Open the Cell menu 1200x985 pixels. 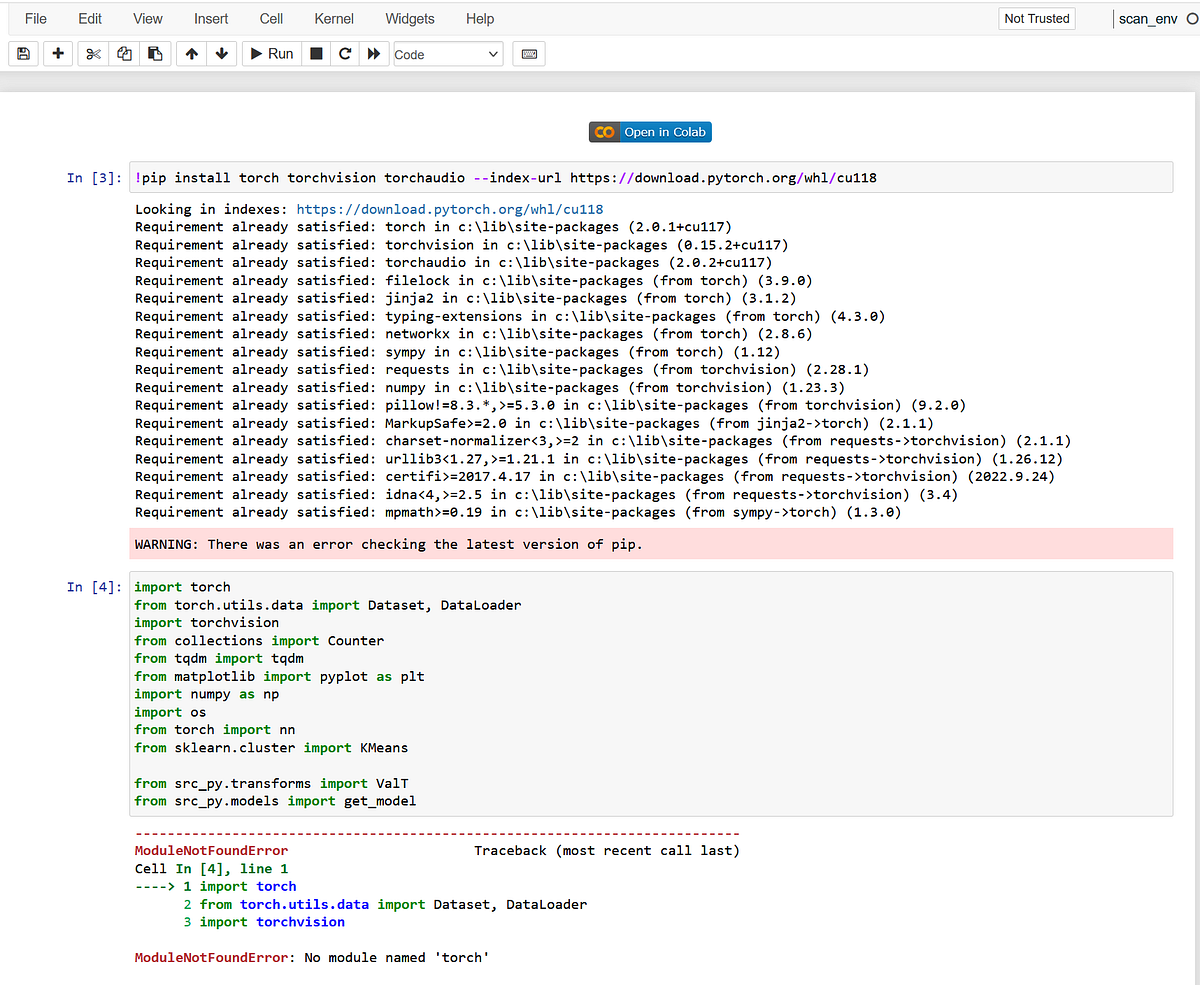click(x=270, y=18)
